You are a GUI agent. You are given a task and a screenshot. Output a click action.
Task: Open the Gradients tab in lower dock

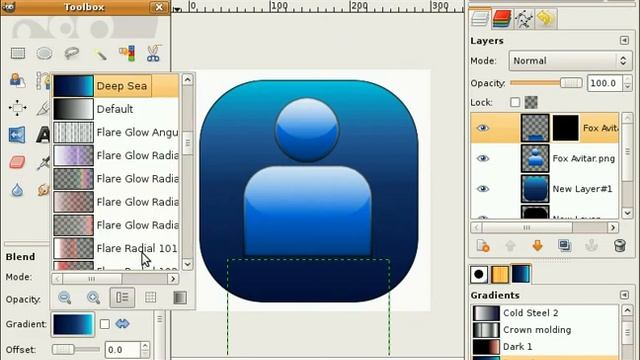click(521, 274)
